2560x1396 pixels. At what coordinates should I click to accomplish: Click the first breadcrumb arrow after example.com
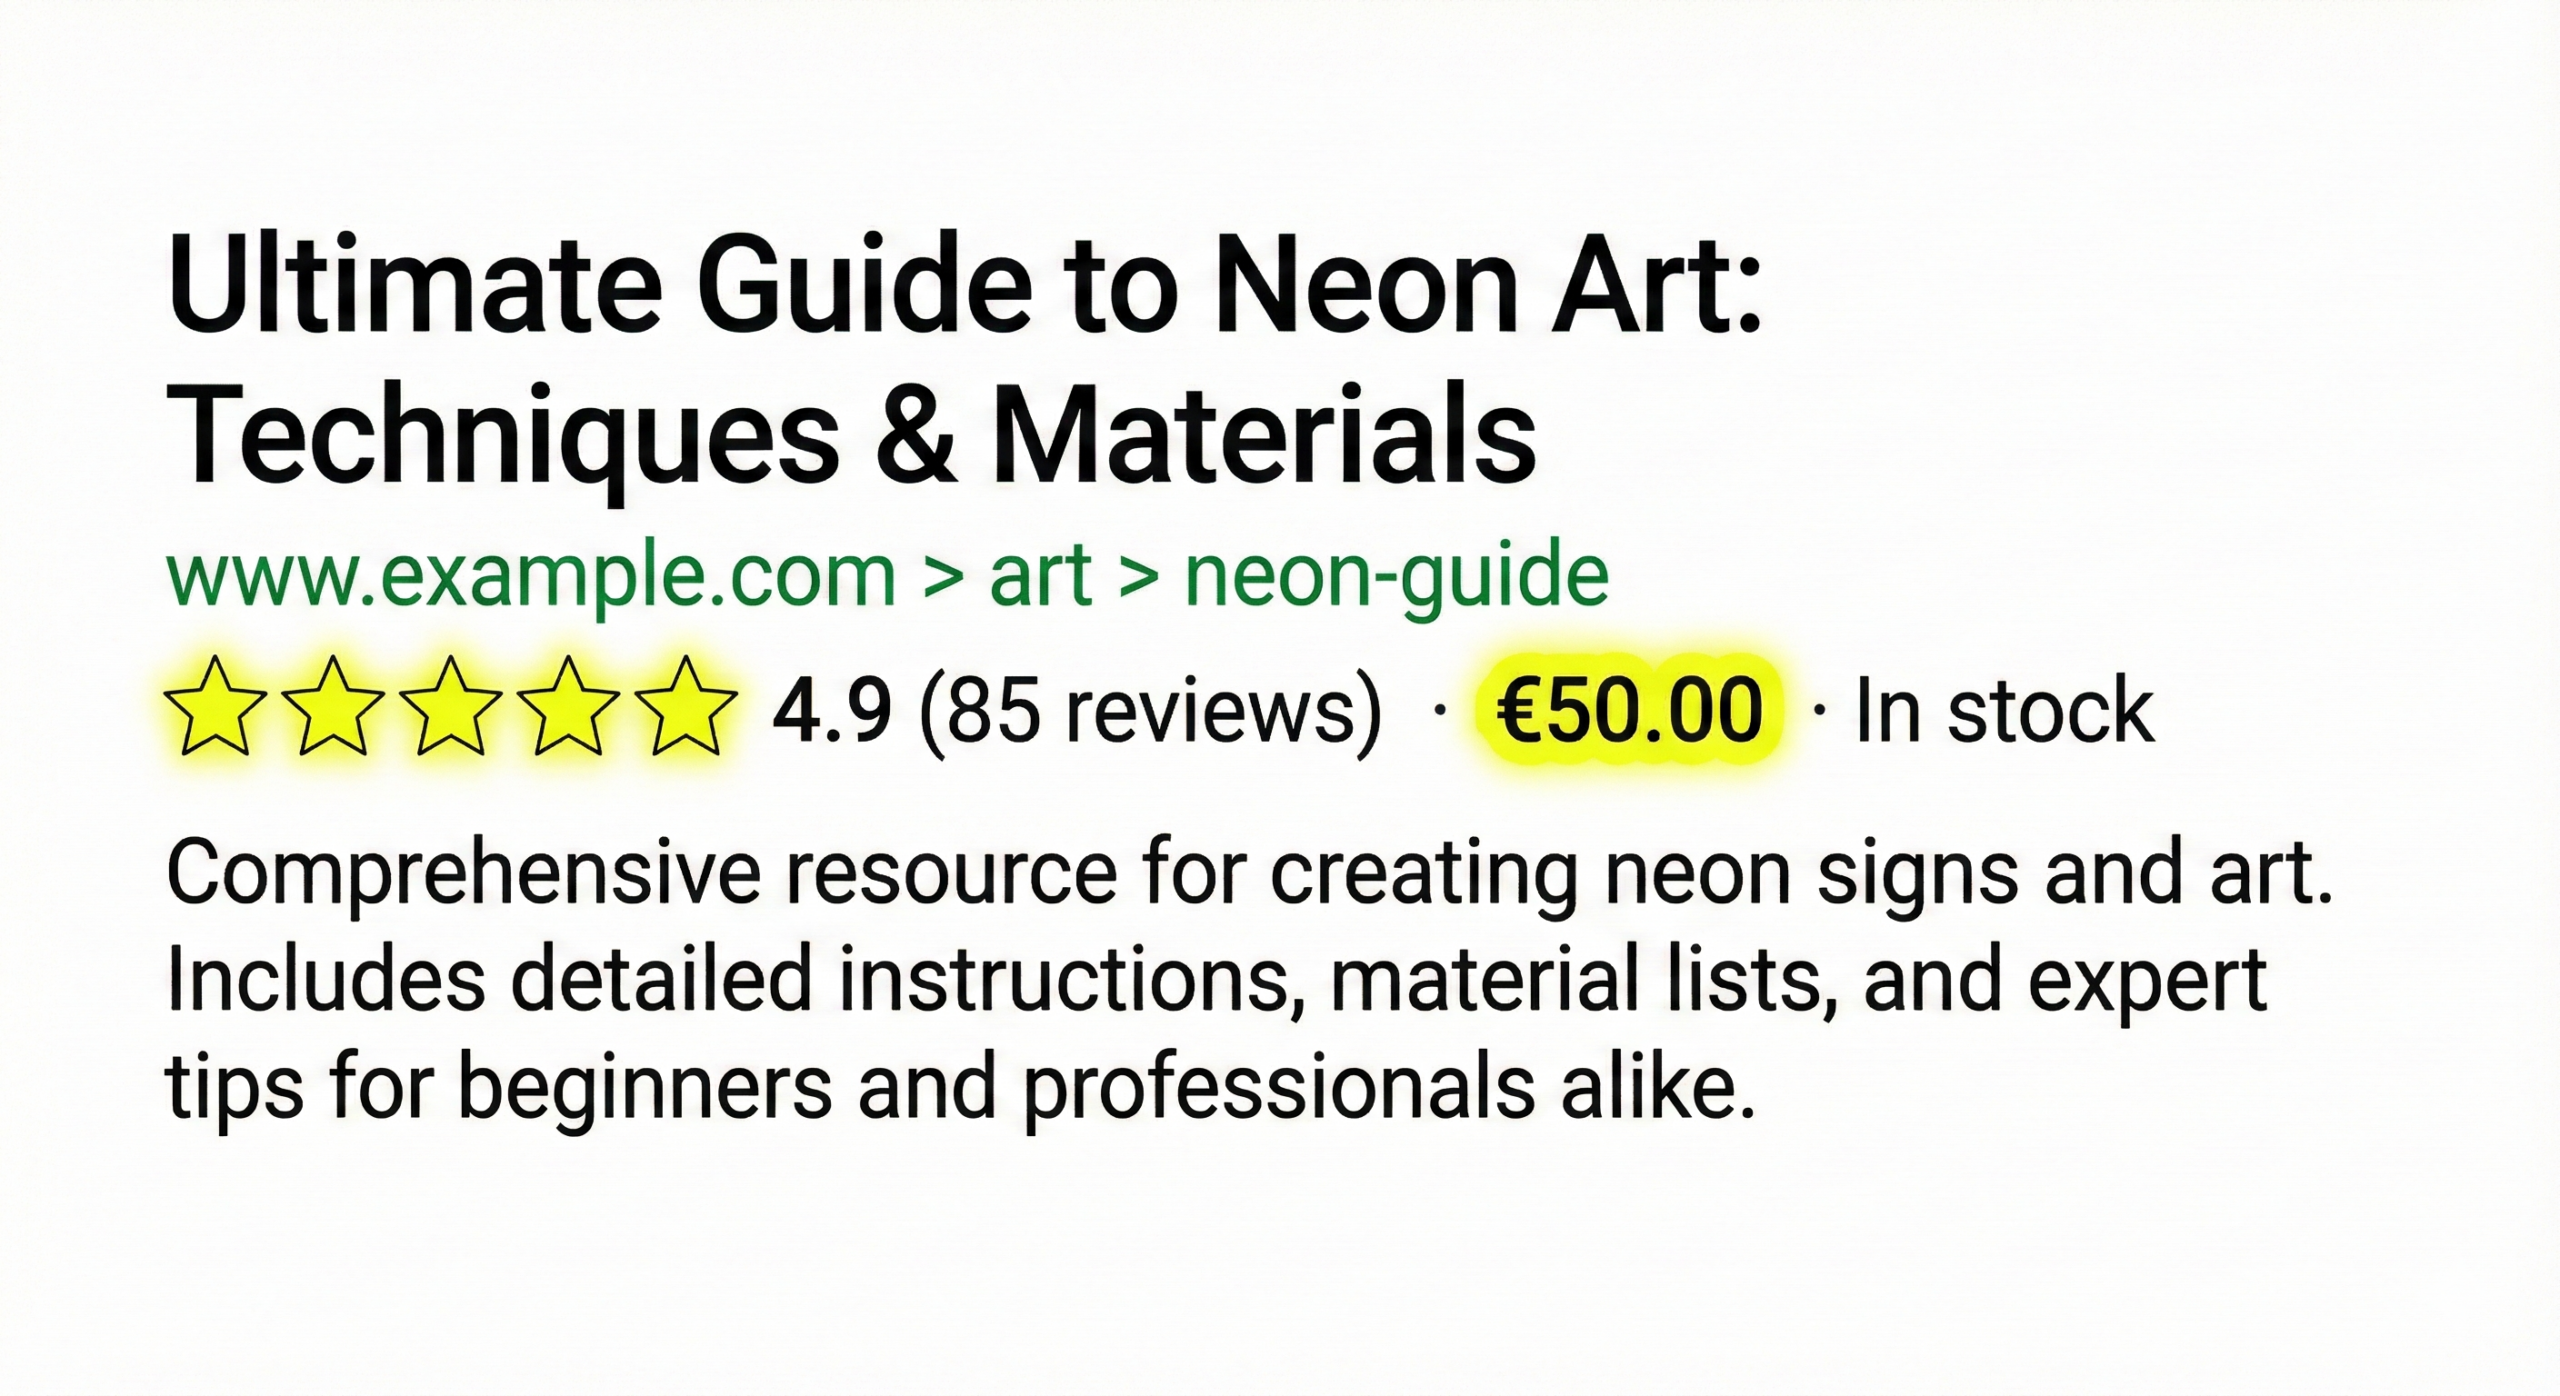click(942, 577)
